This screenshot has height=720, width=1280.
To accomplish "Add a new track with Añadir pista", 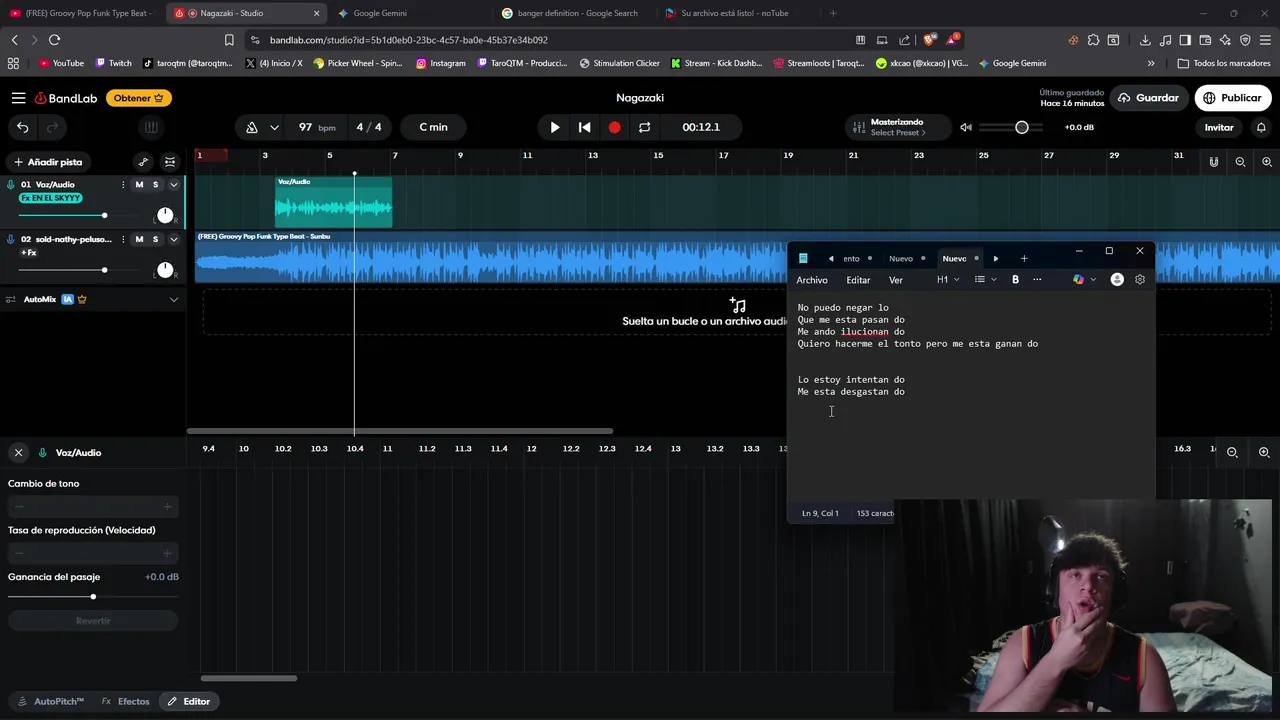I will [48, 162].
